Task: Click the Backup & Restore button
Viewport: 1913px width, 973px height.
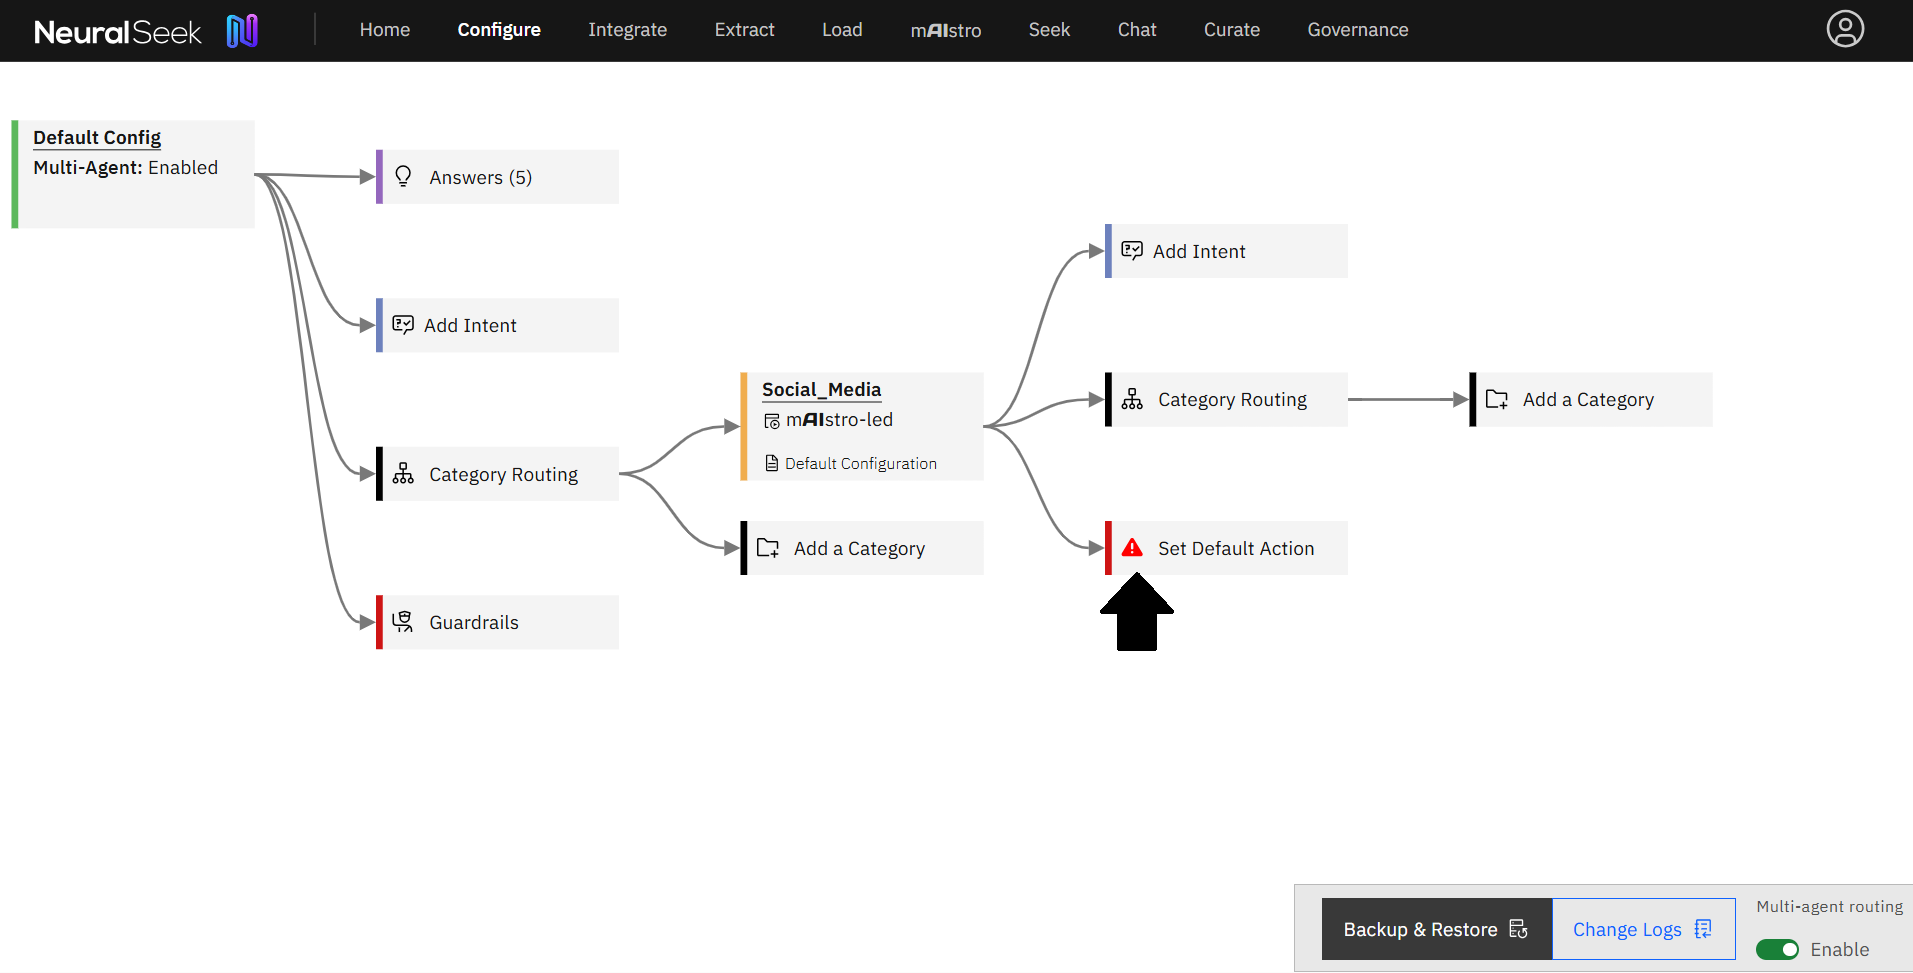Action: [x=1435, y=929]
